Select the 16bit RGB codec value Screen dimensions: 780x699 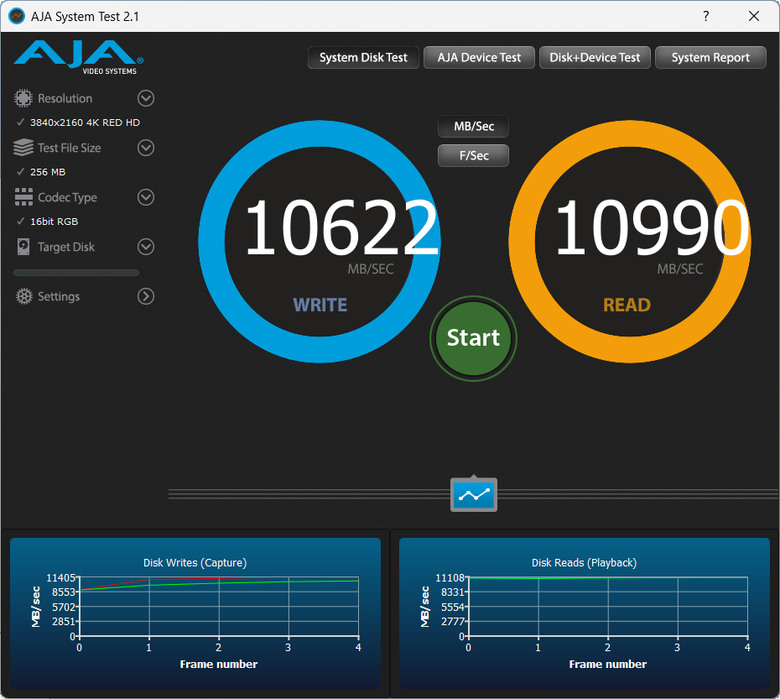(54, 221)
